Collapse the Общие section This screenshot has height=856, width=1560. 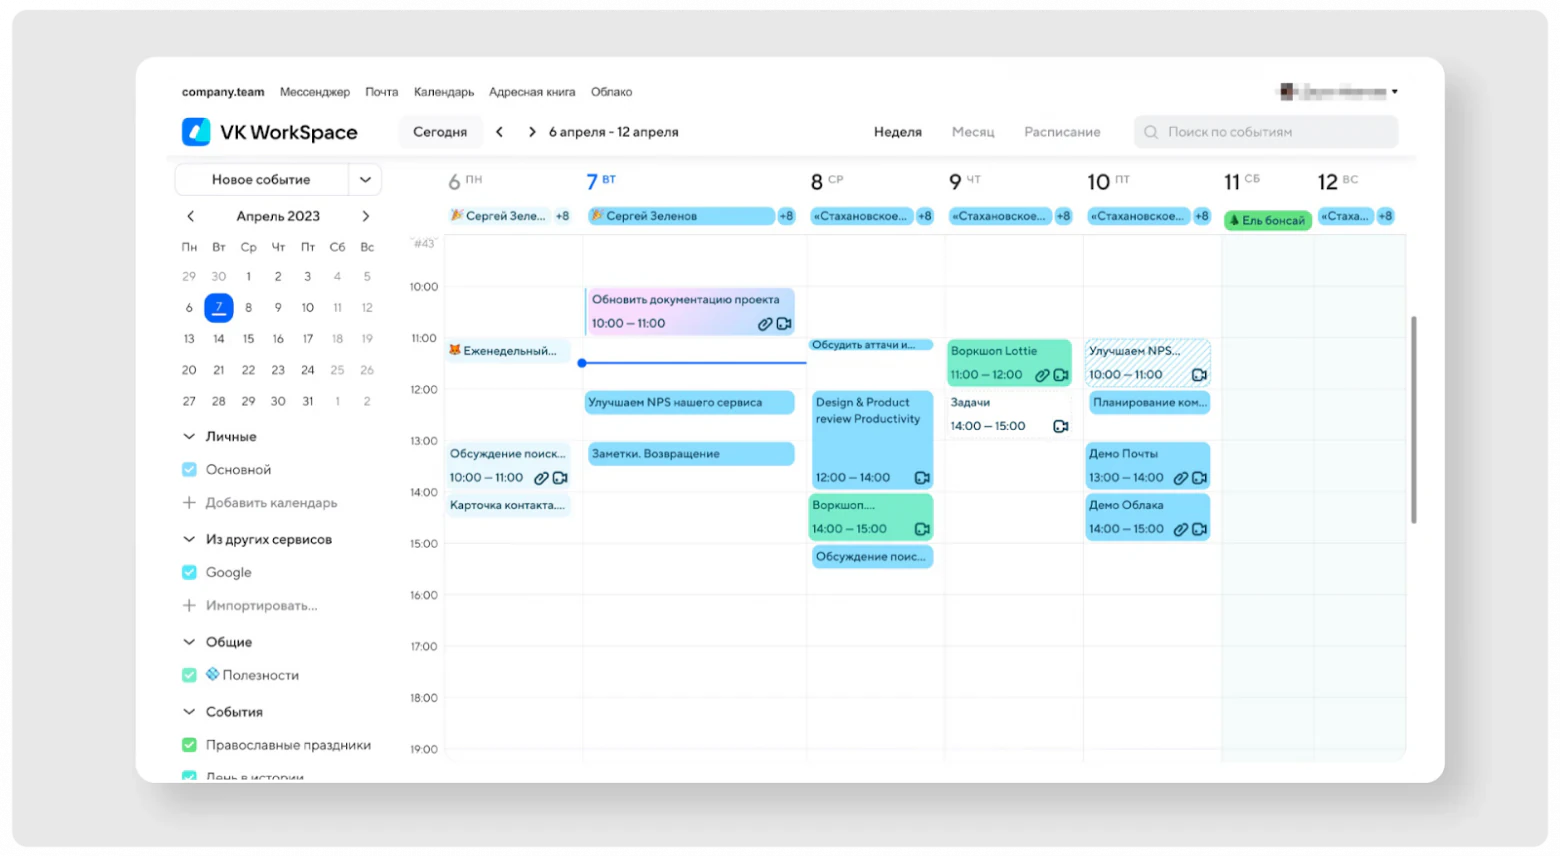[x=189, y=642]
